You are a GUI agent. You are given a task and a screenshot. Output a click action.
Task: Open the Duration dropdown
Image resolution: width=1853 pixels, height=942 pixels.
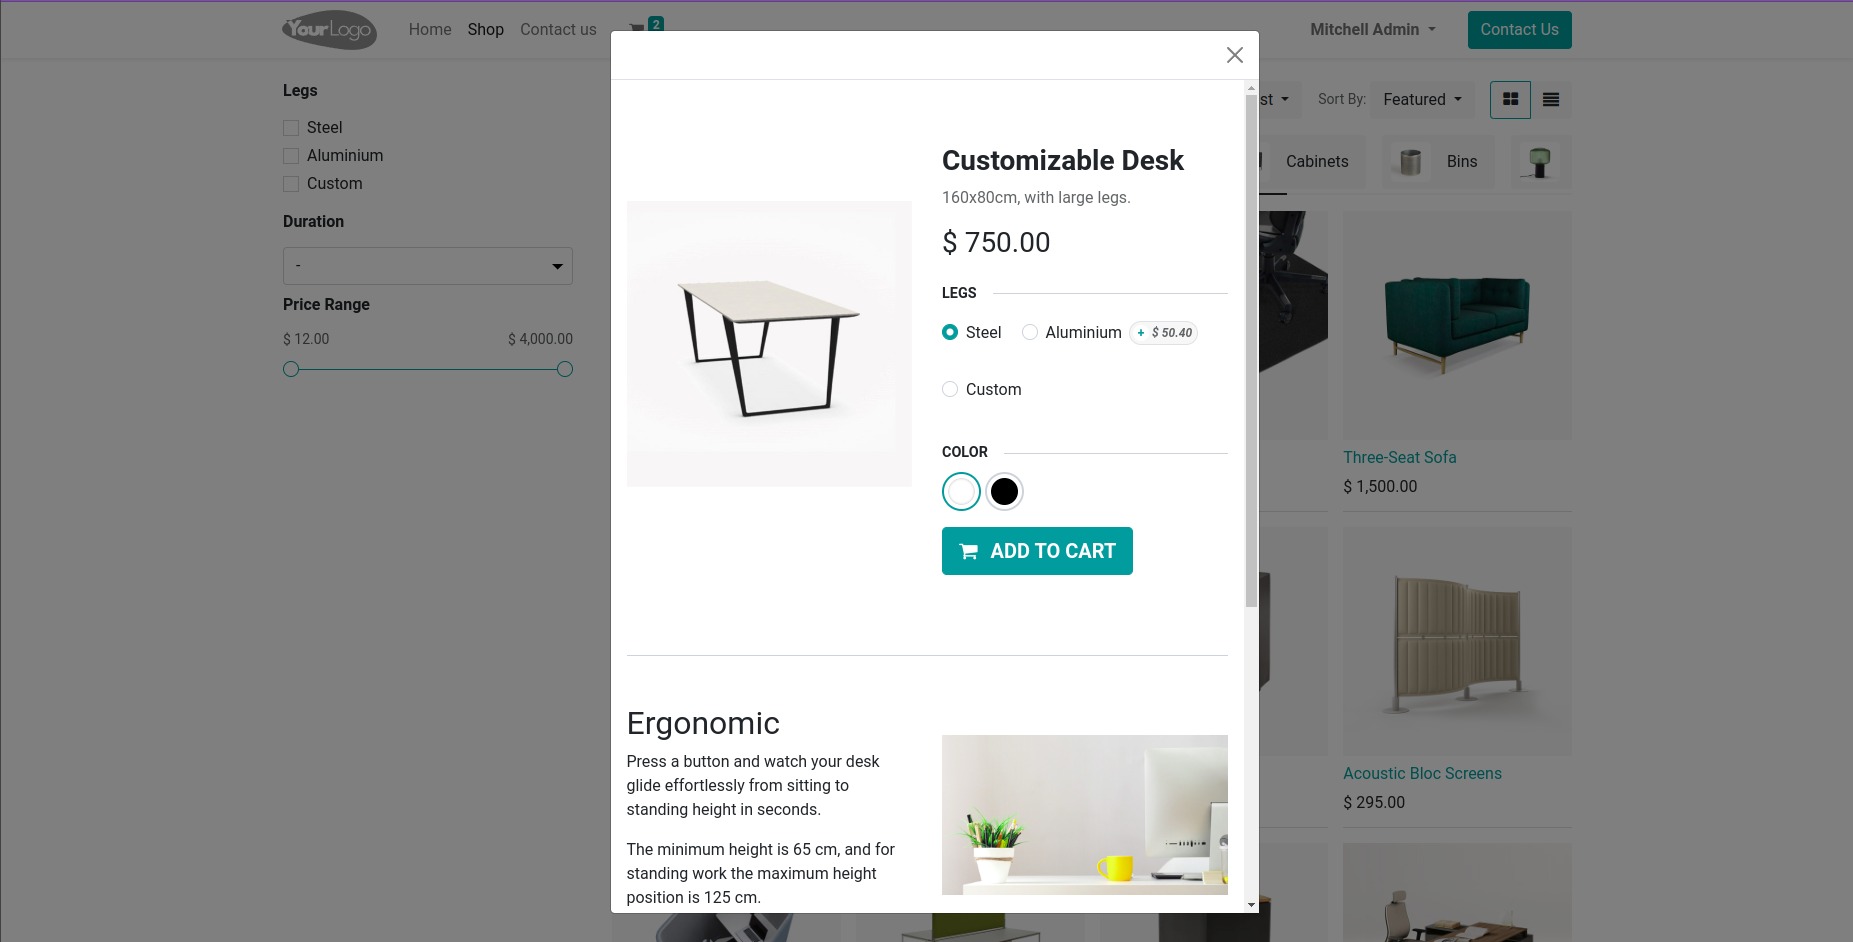428,266
